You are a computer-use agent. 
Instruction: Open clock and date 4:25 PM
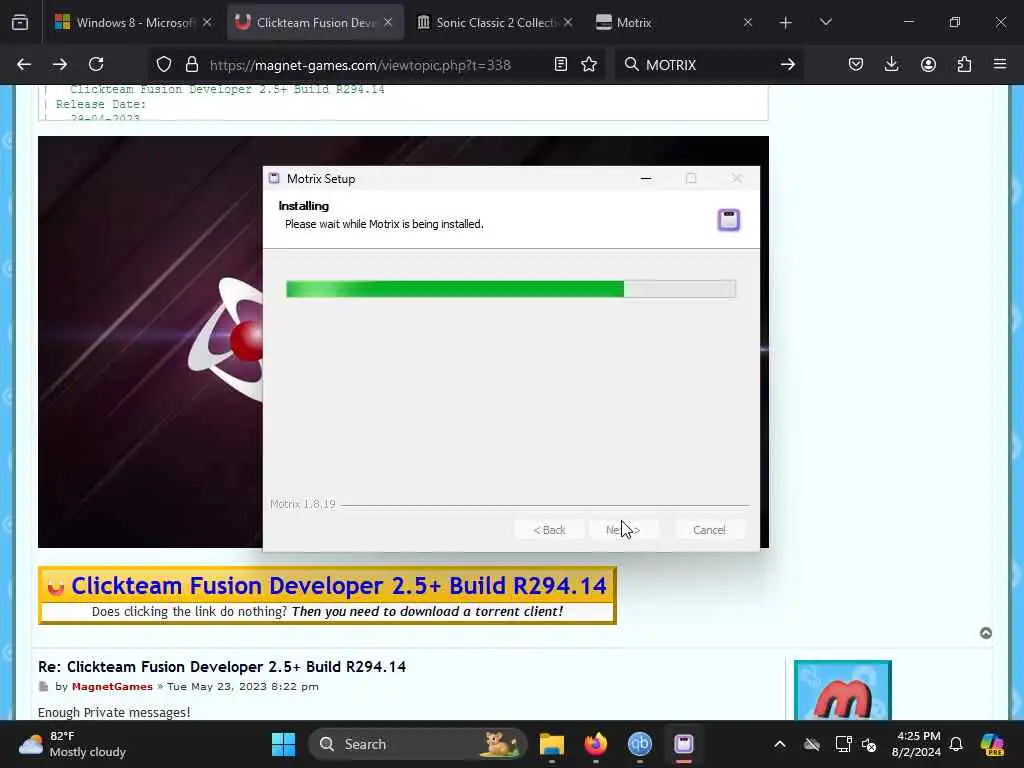click(916, 744)
